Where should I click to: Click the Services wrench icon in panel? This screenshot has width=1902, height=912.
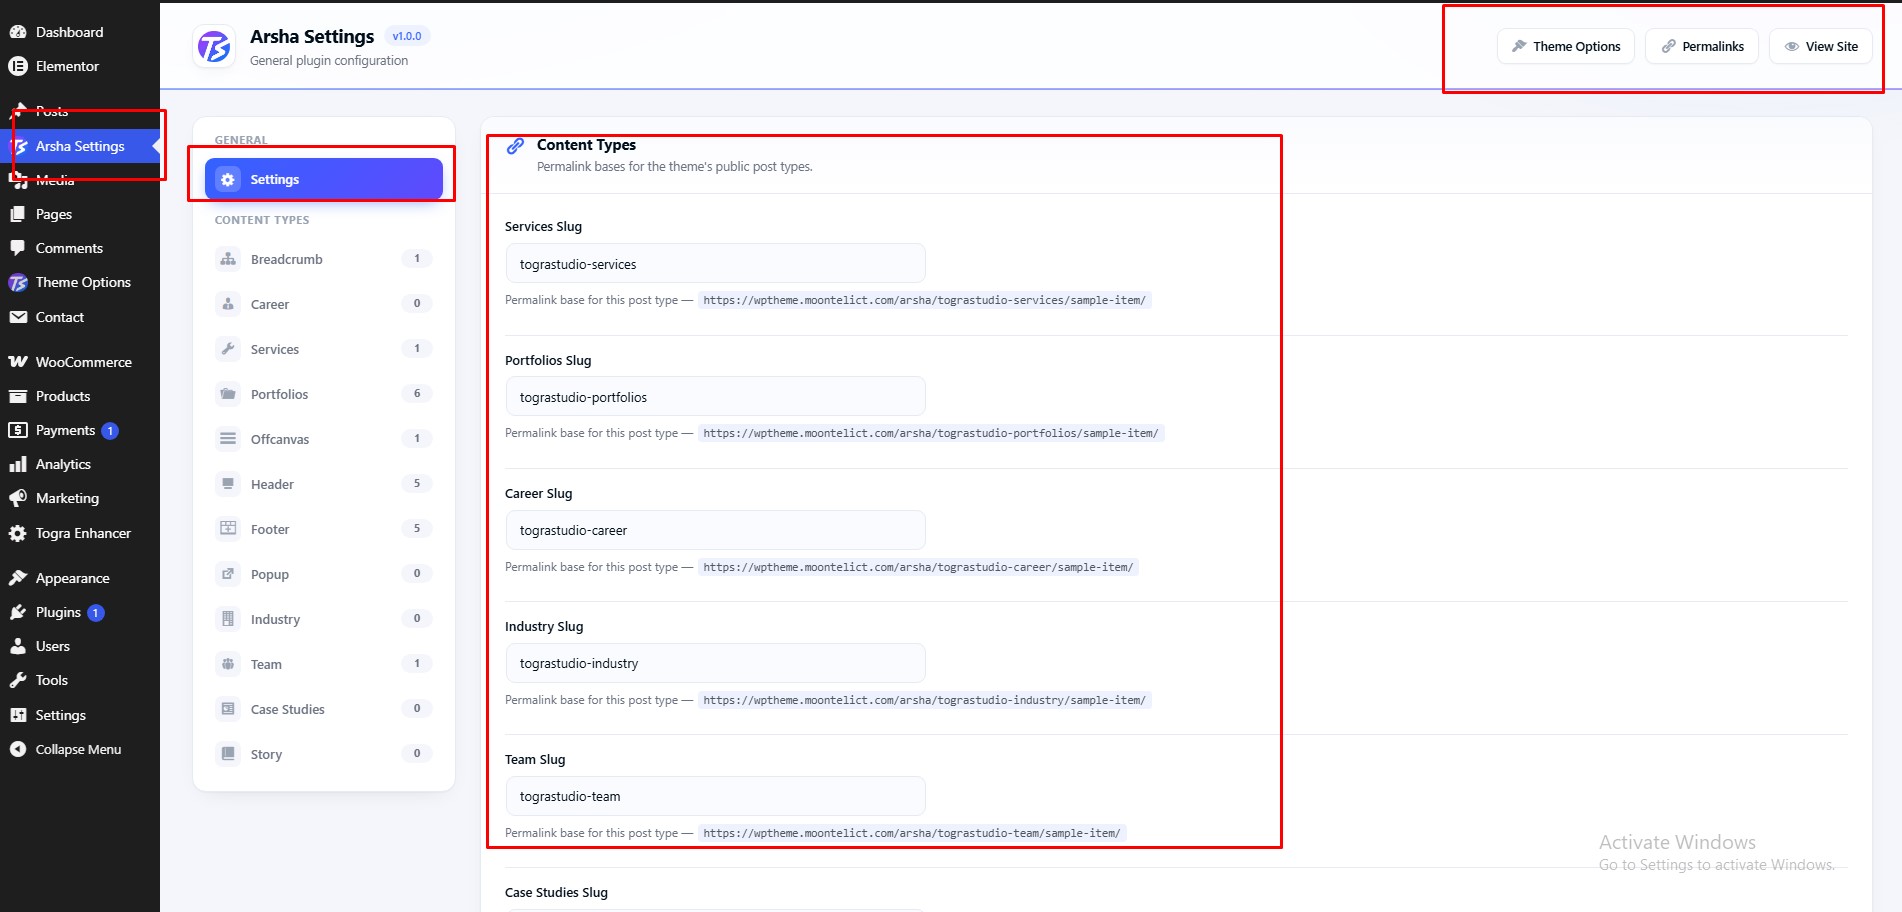228,349
